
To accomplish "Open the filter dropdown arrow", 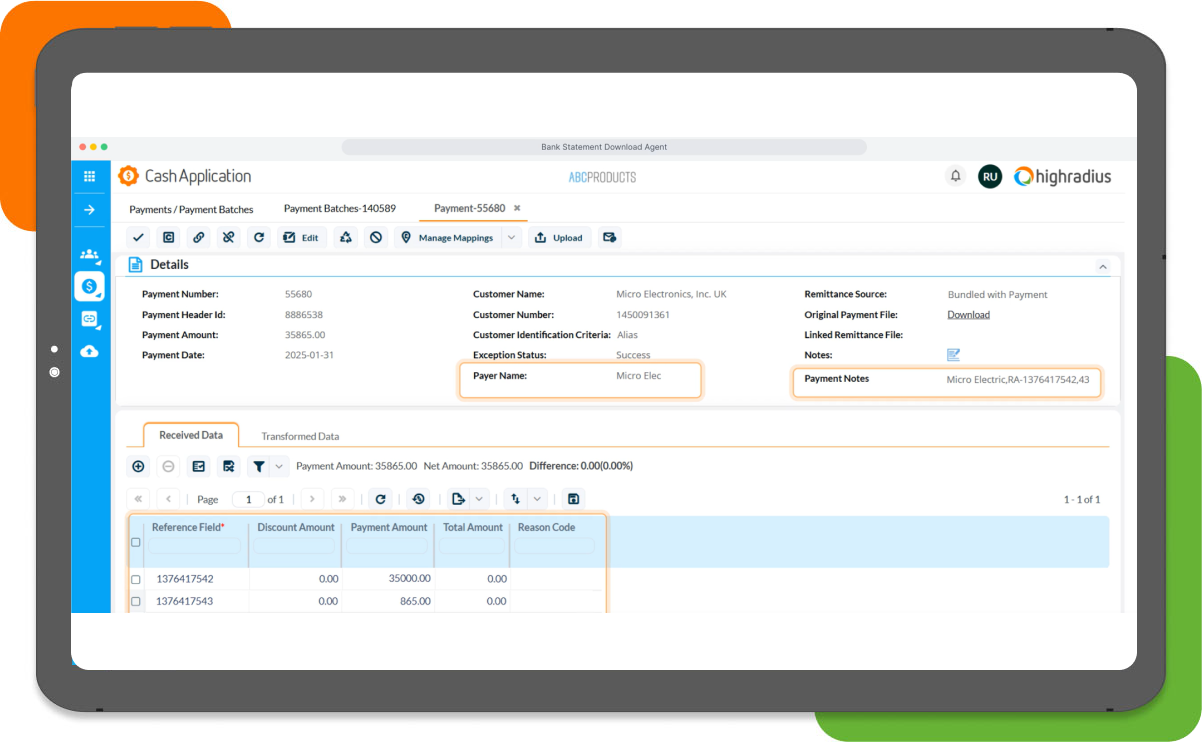I will pyautogui.click(x=279, y=466).
